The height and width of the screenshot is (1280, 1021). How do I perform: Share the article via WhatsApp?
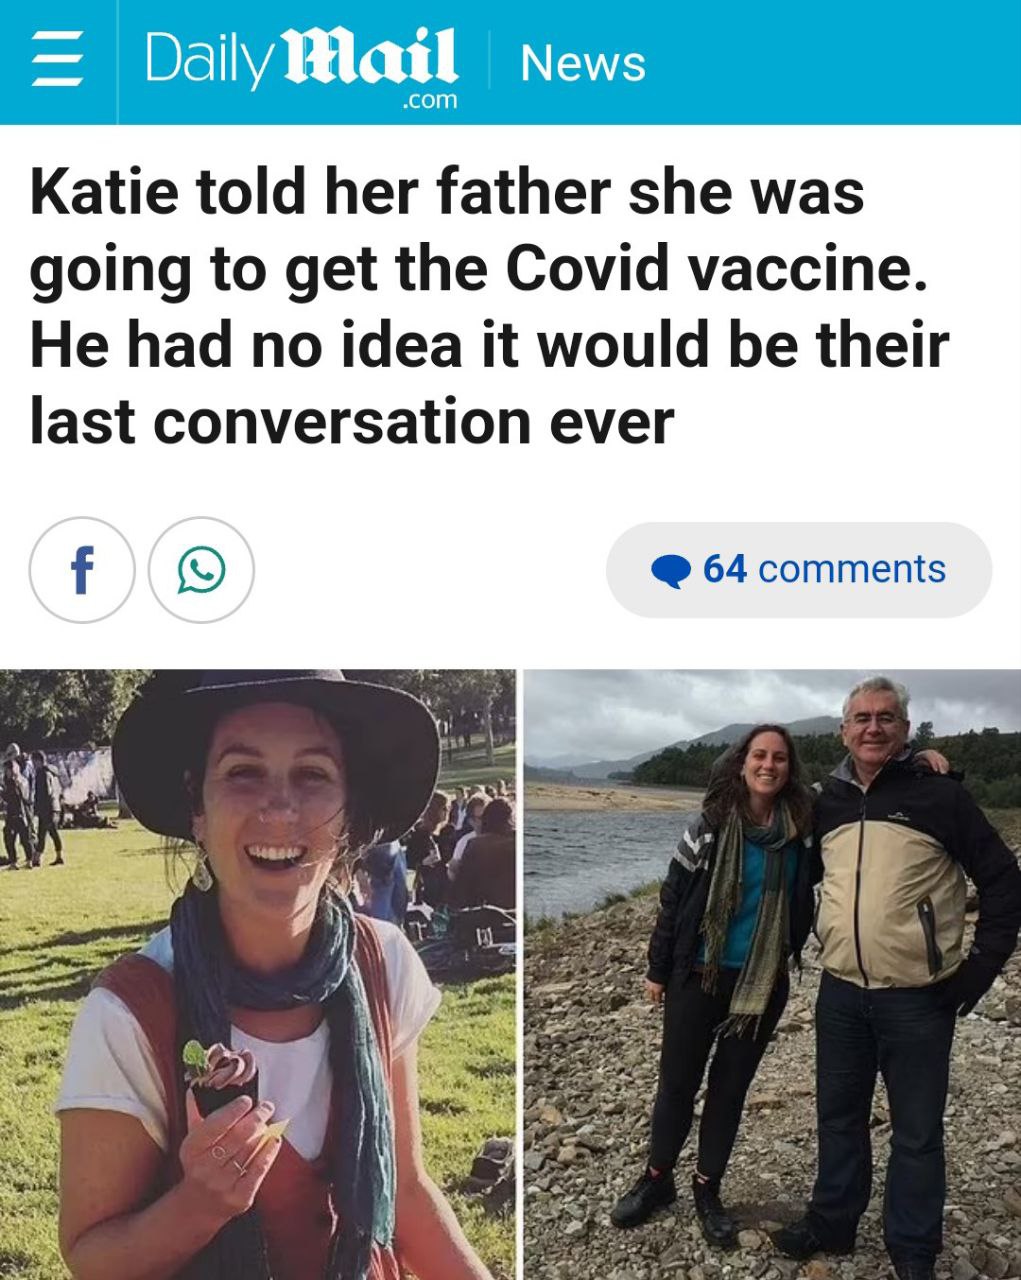pyautogui.click(x=201, y=570)
